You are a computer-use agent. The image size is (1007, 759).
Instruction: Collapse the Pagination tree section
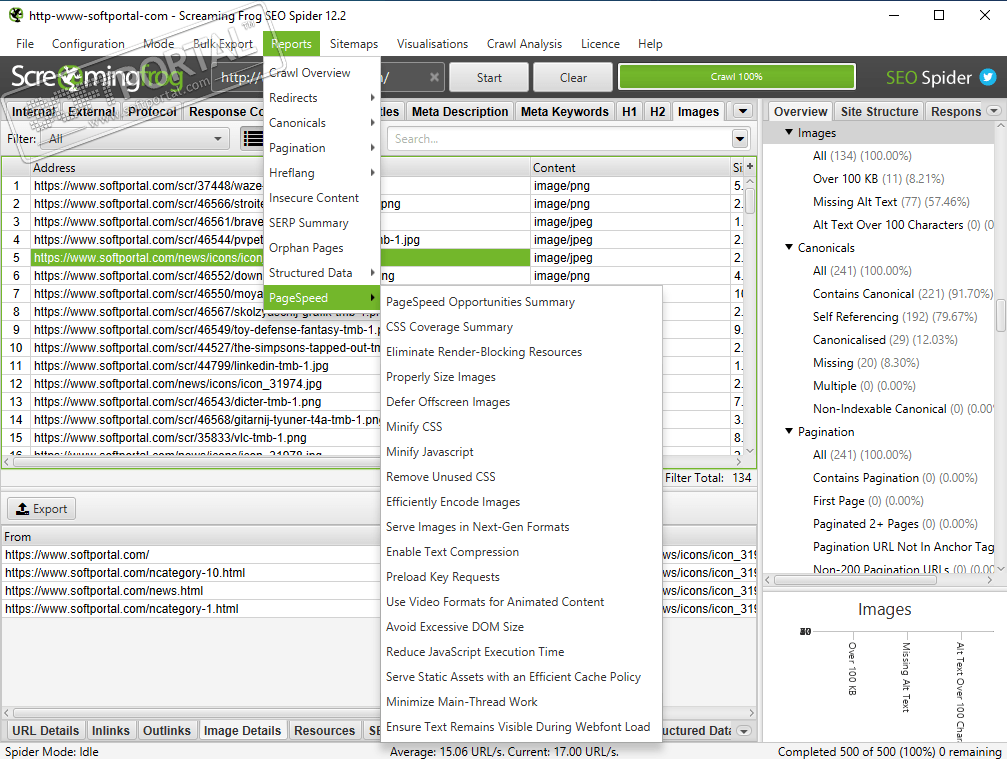click(789, 432)
